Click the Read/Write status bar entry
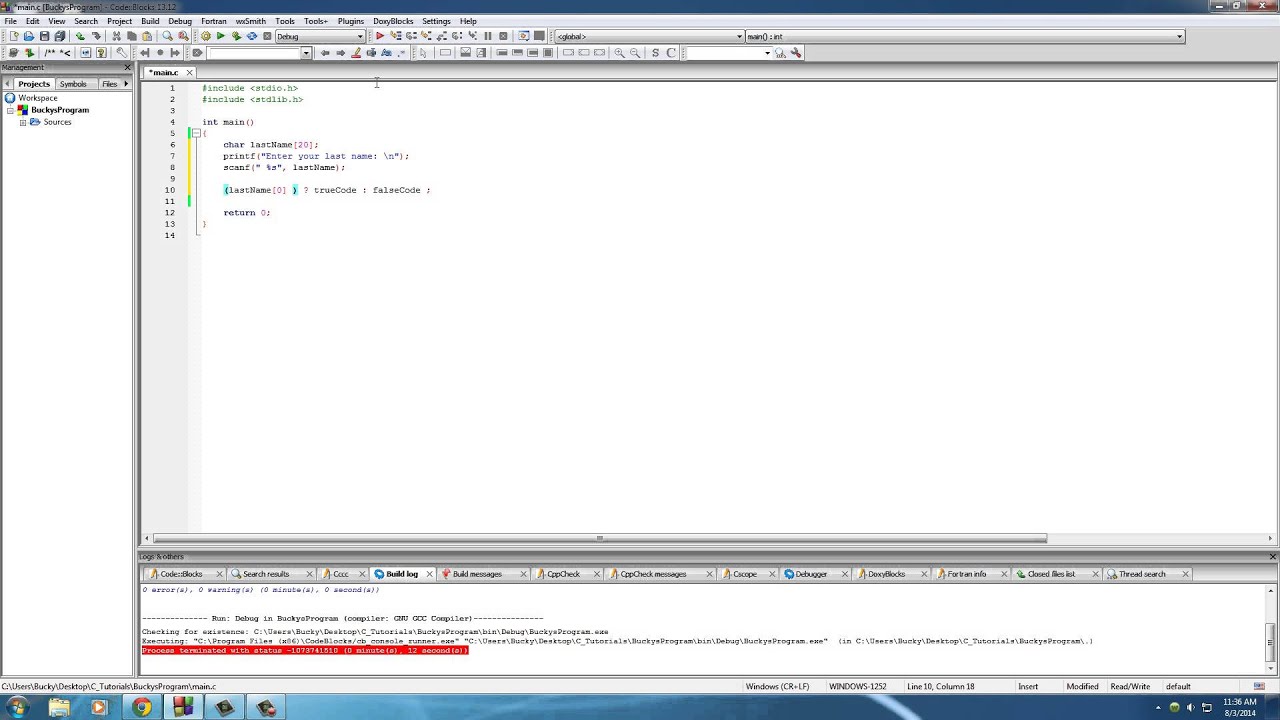This screenshot has height=720, width=1280. 1130,687
